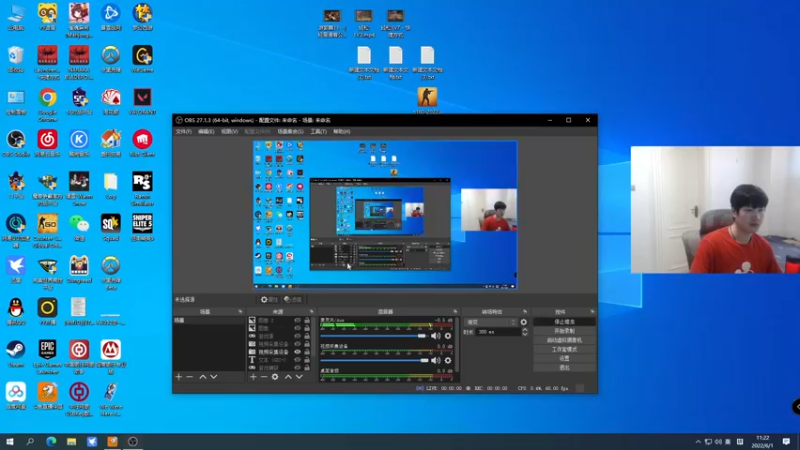Click the add scene plus icon

click(179, 377)
